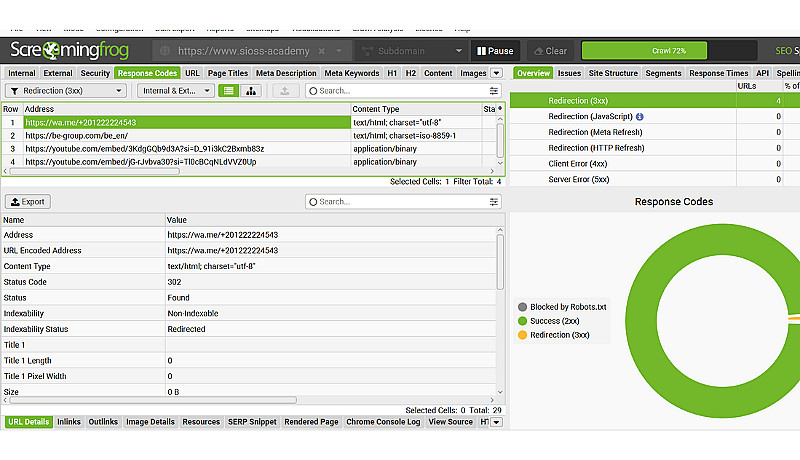The image size is (800, 460).
Task: Open the View Source tab
Action: pos(451,422)
